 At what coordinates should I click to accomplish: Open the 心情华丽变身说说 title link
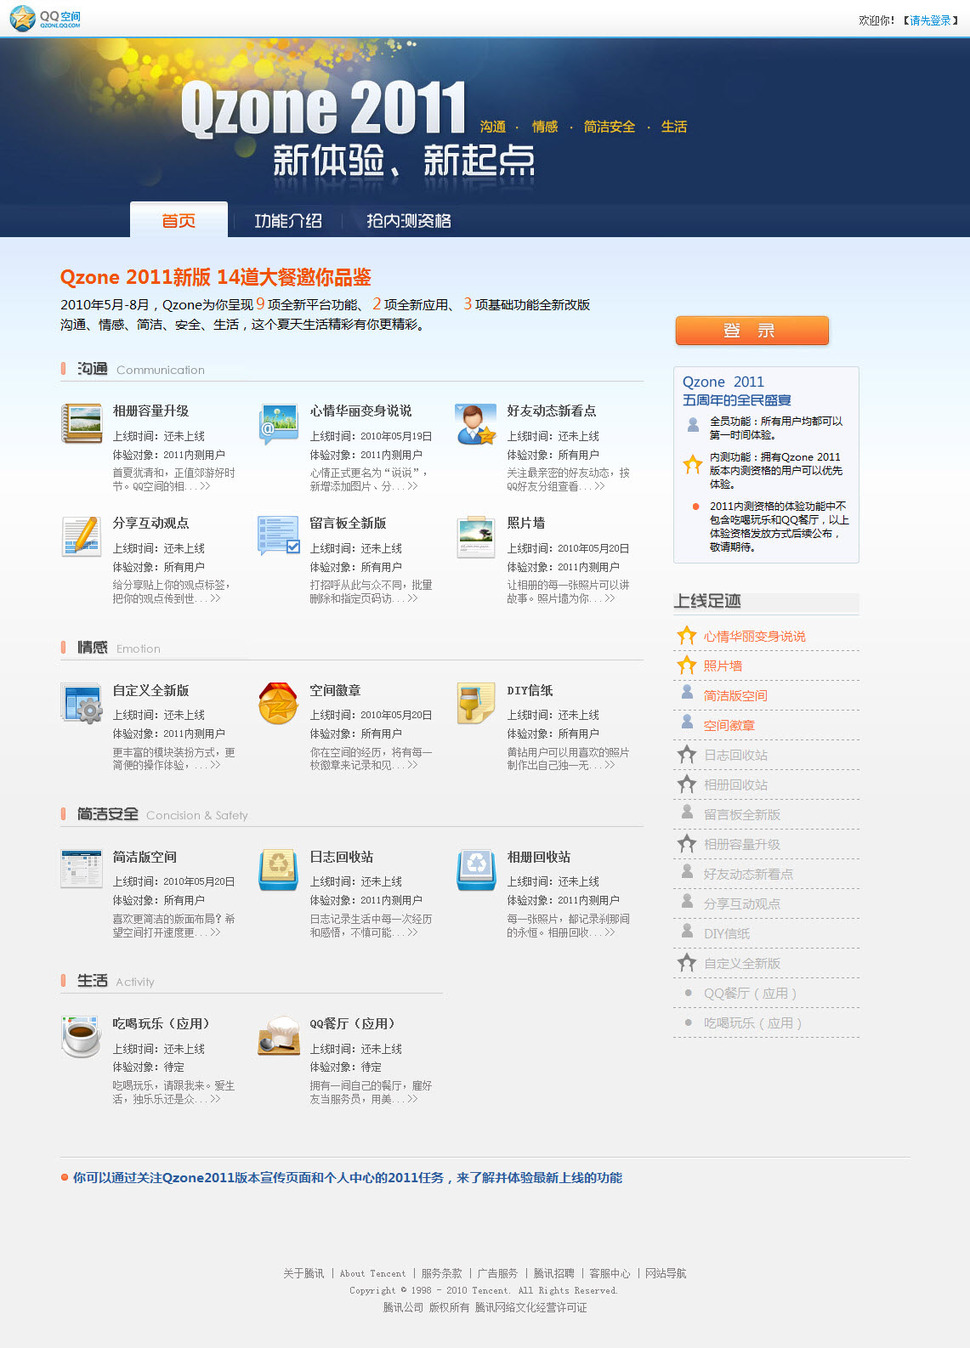click(x=361, y=411)
